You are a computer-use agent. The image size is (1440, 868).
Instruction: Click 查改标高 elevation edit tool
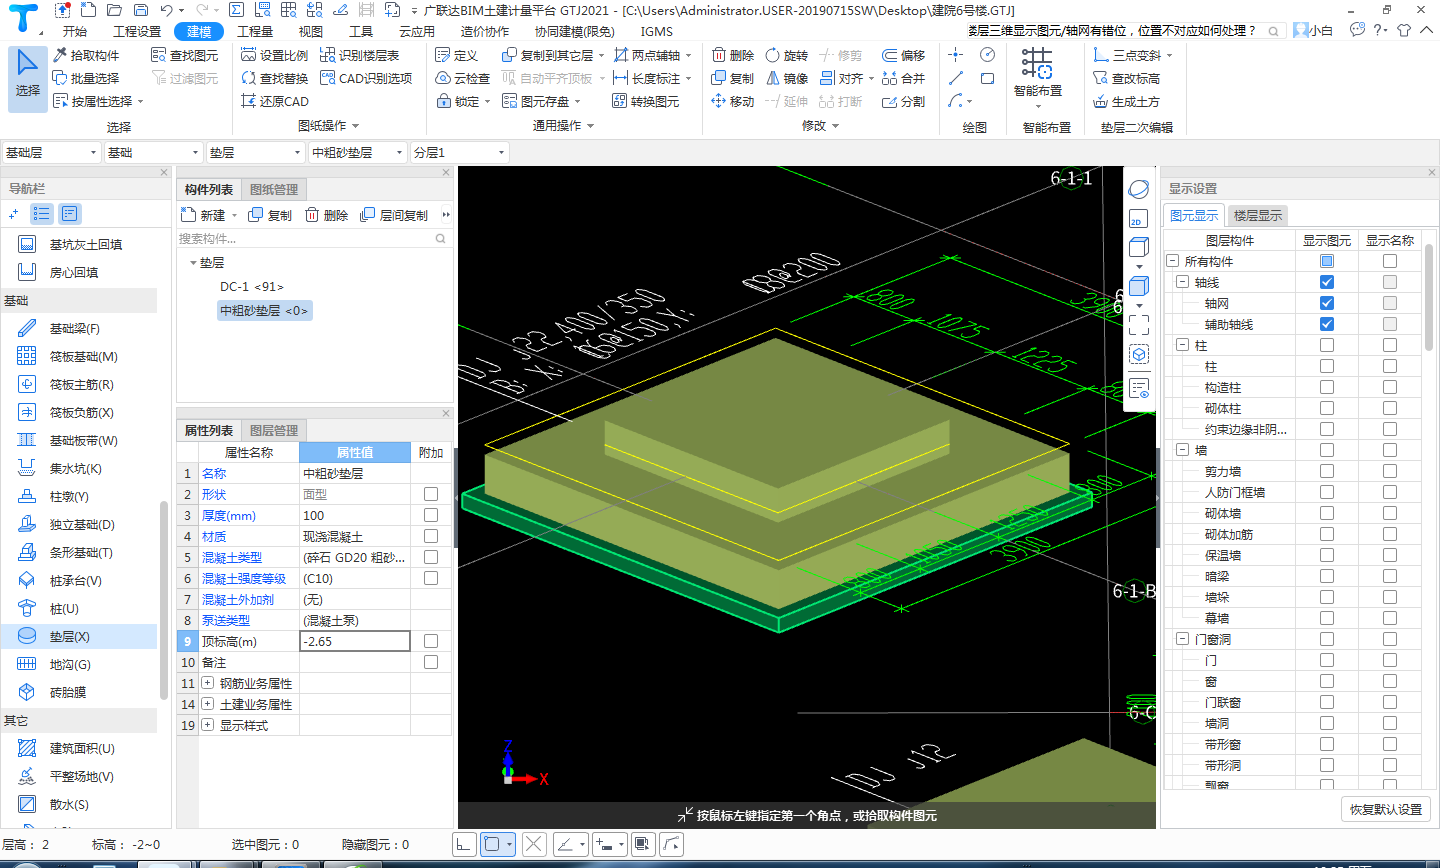coord(1126,78)
